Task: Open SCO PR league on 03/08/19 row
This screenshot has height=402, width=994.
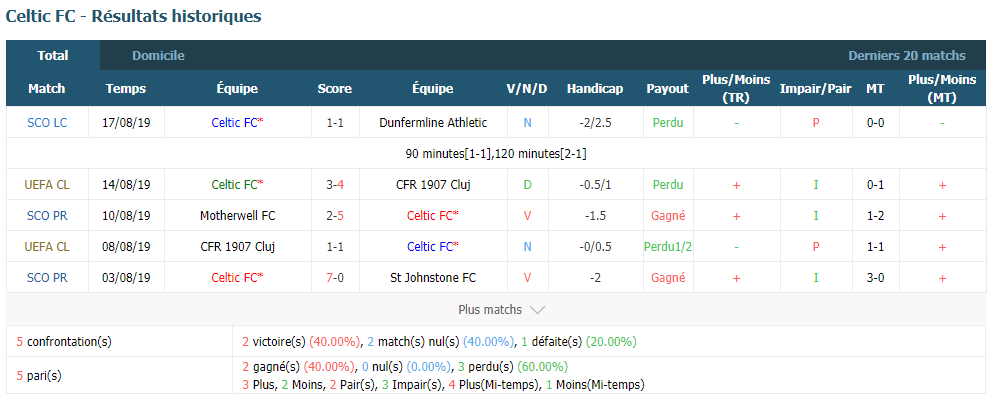Action: 47,278
